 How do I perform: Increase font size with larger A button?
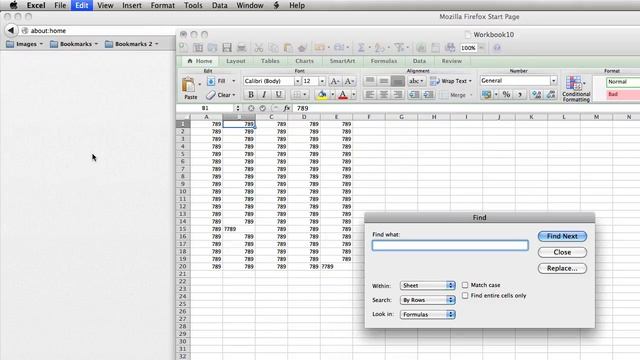pos(334,81)
